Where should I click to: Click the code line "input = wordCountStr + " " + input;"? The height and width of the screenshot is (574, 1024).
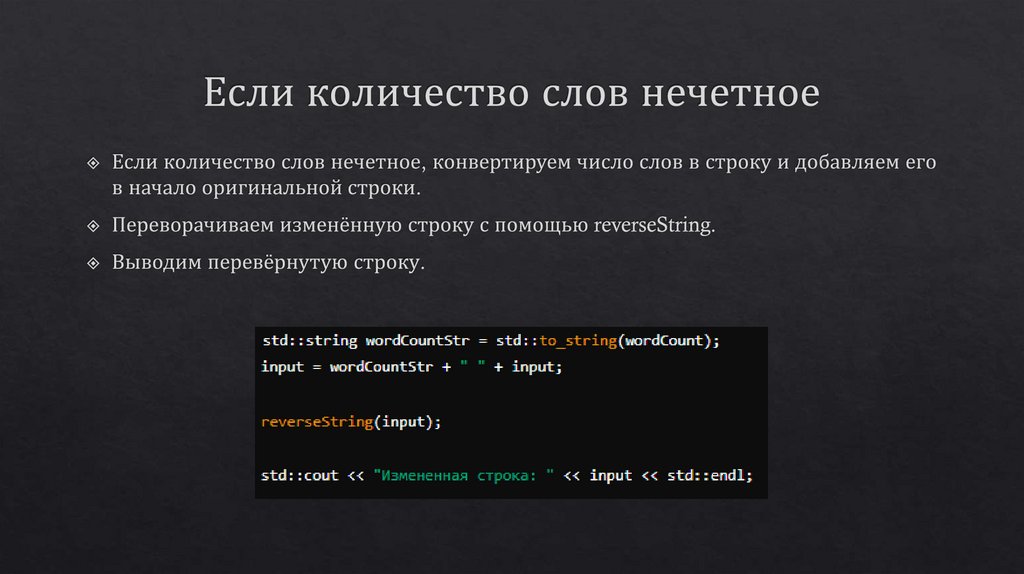click(x=411, y=367)
